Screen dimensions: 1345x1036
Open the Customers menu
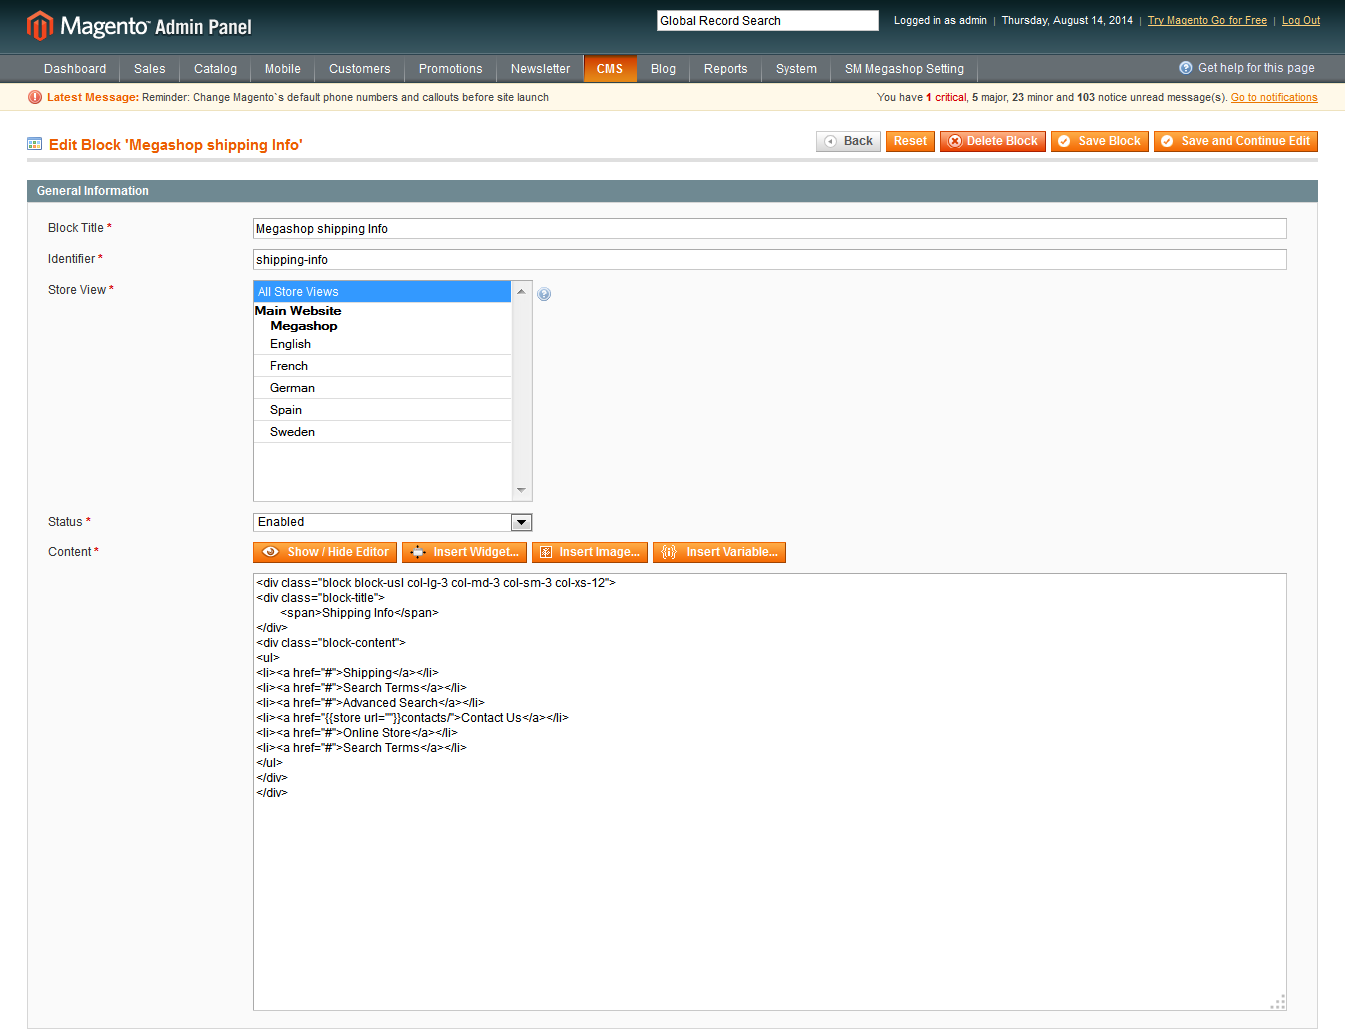point(360,69)
